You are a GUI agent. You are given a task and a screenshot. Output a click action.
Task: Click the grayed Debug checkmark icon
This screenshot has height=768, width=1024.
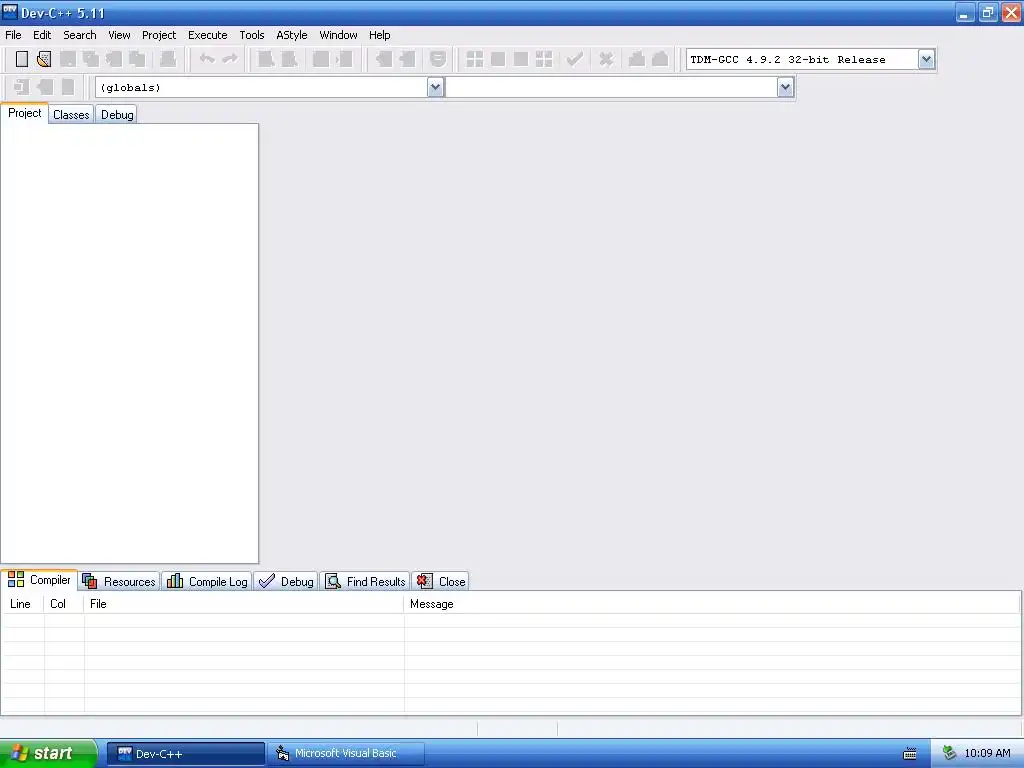click(575, 59)
